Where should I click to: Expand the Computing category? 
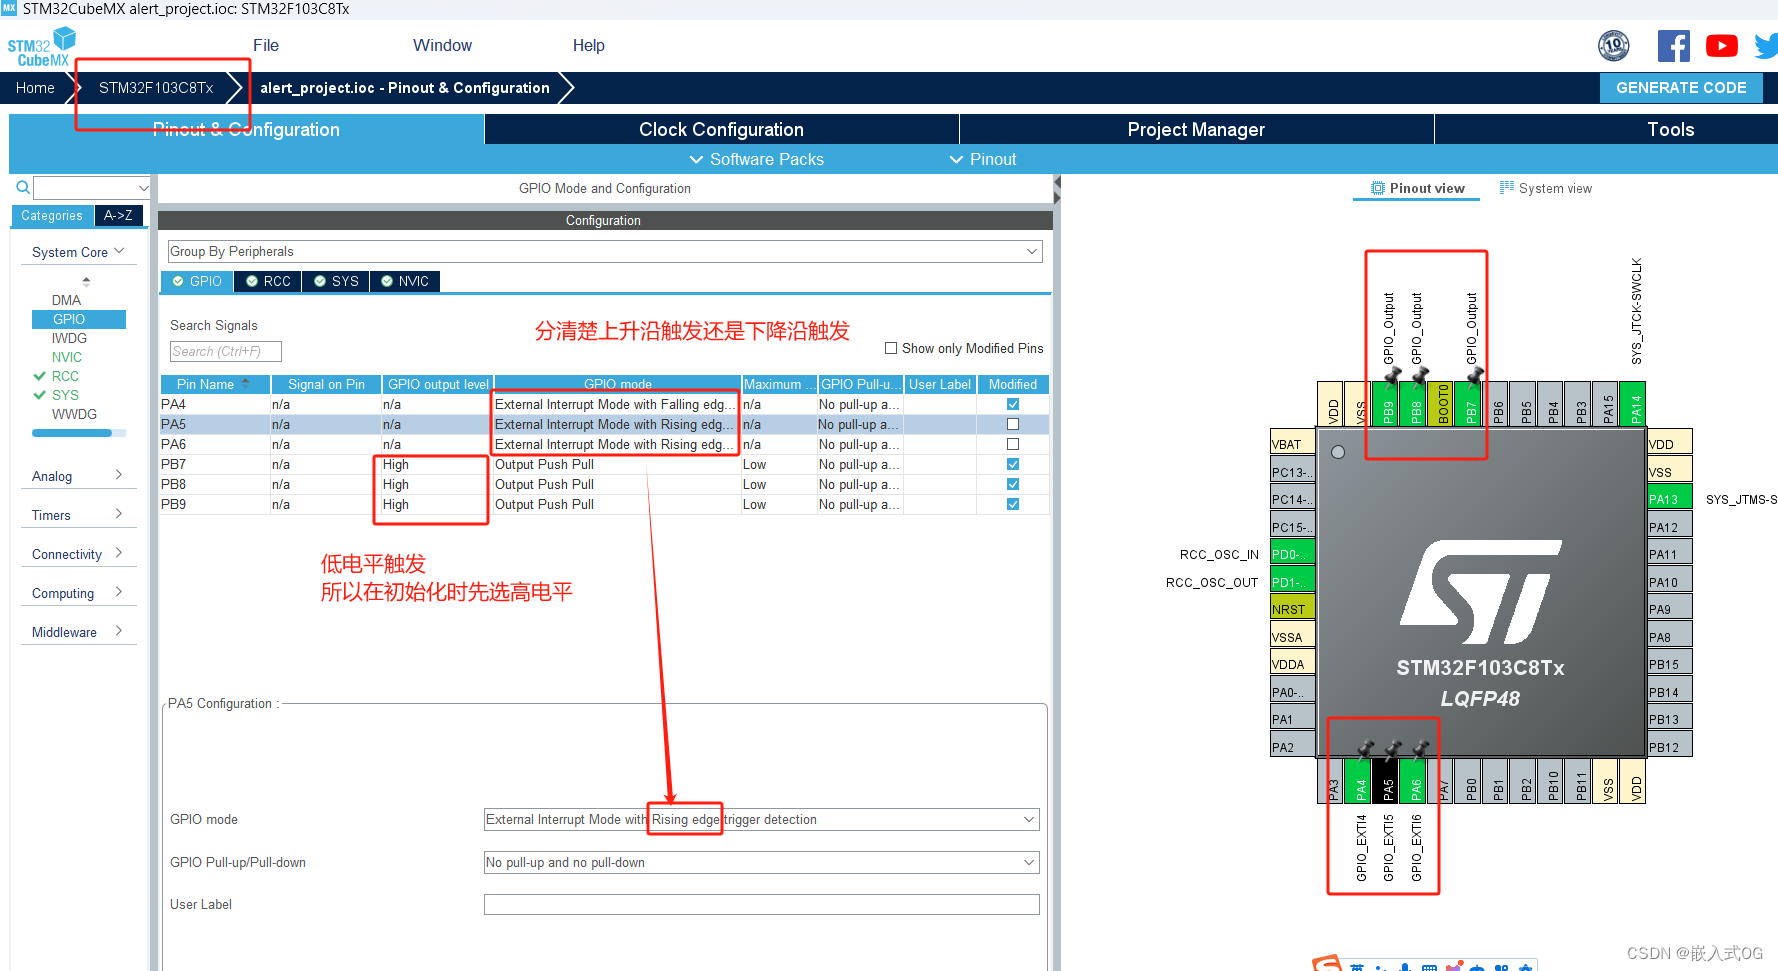coord(78,593)
